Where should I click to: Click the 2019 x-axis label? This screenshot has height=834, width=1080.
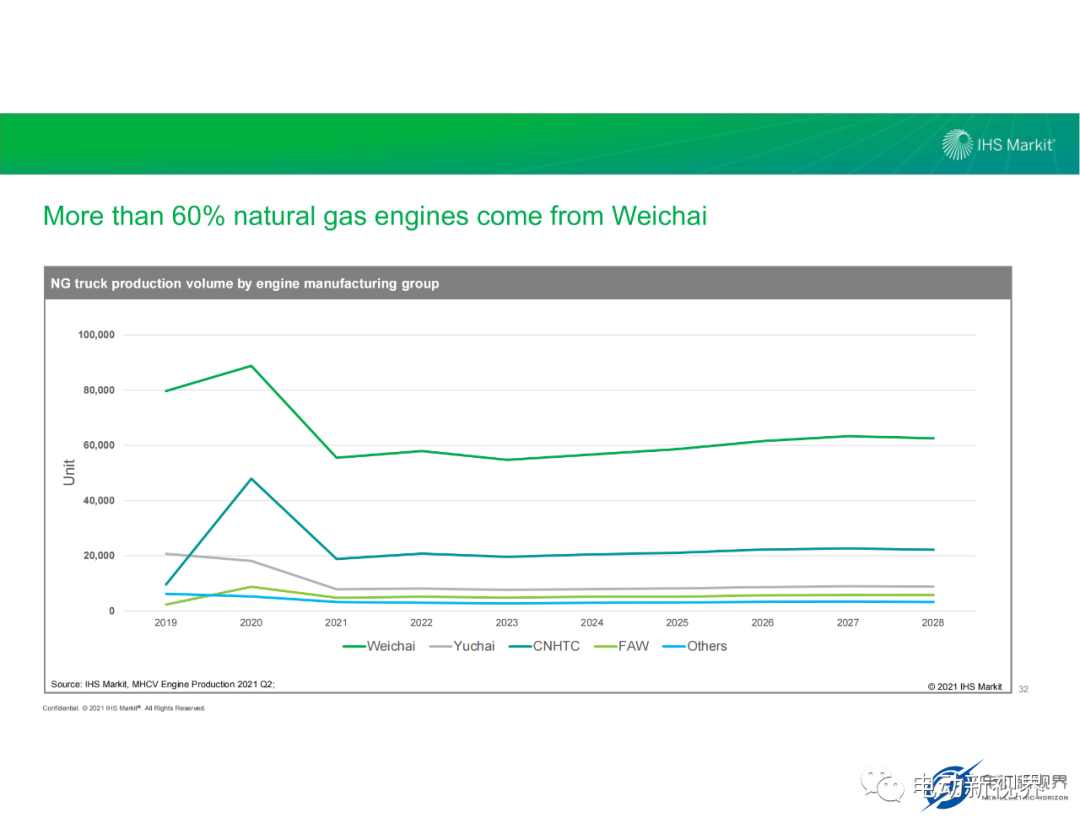pos(165,623)
